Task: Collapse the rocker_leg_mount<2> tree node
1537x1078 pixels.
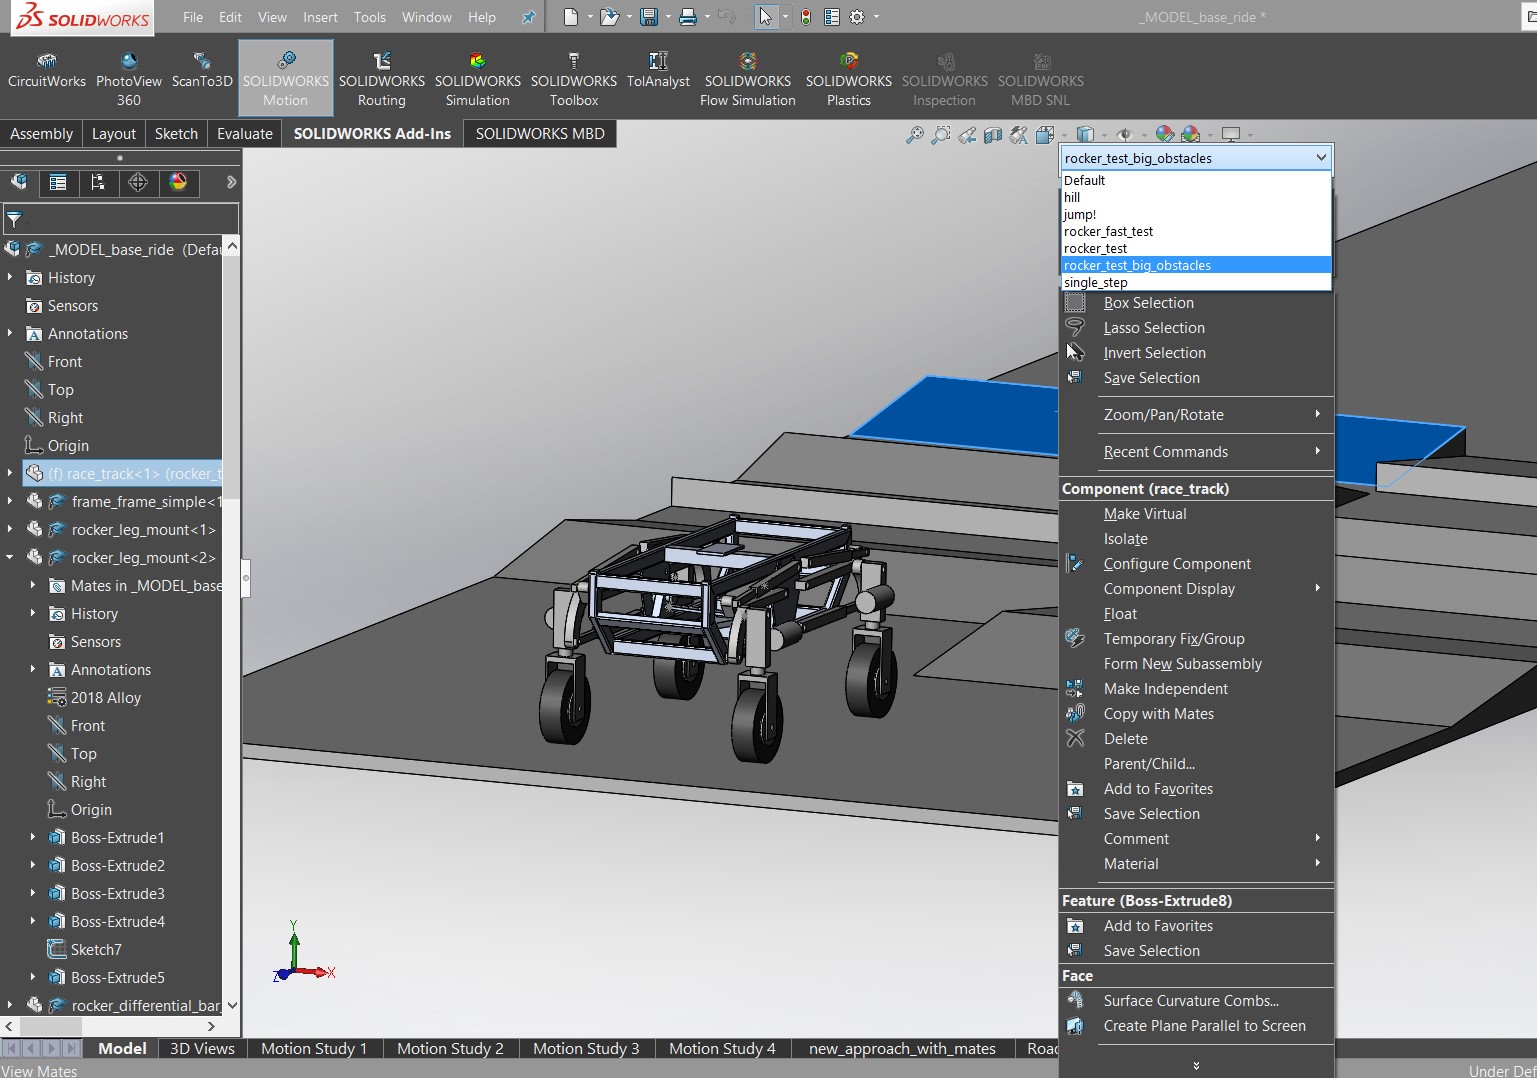Action: coord(10,557)
